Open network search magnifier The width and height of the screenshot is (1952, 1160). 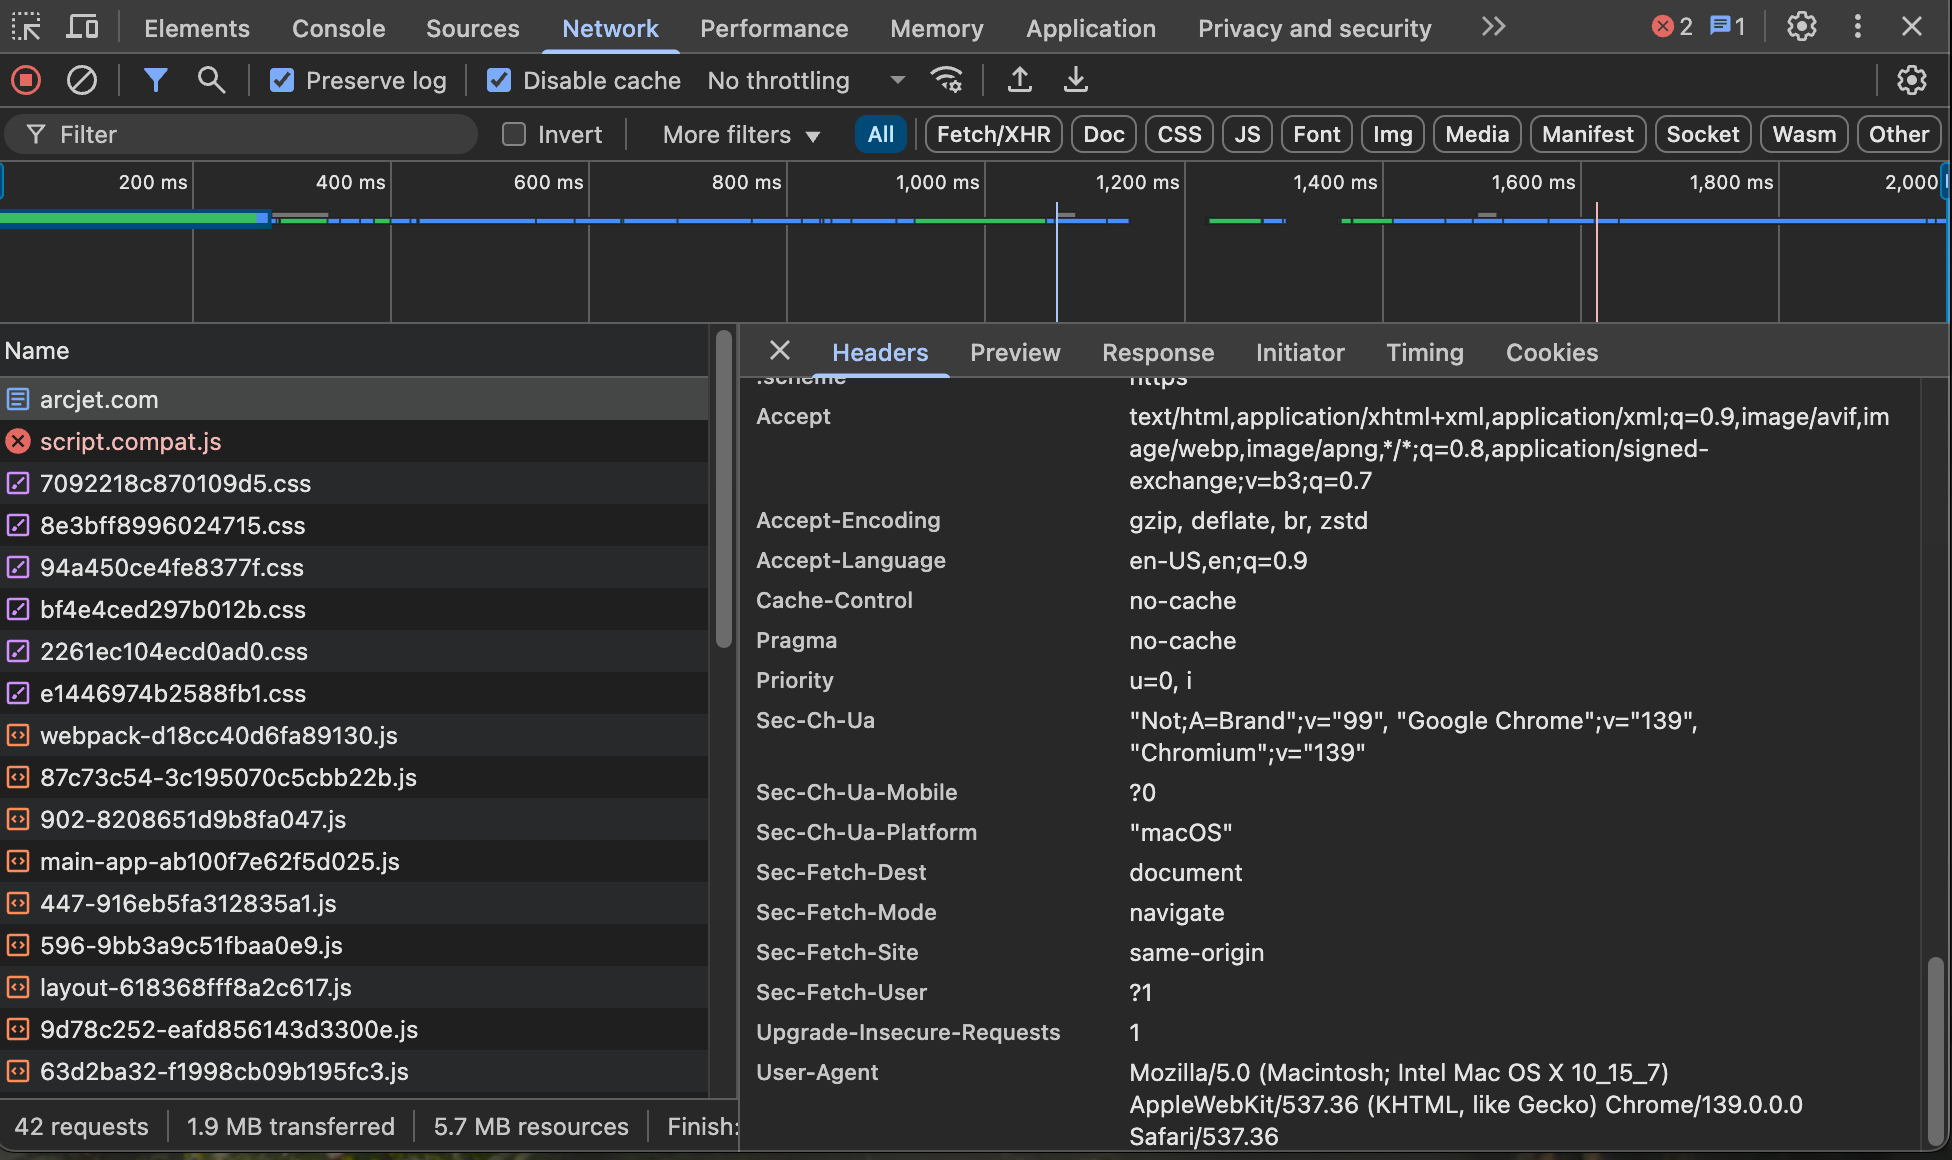point(211,80)
